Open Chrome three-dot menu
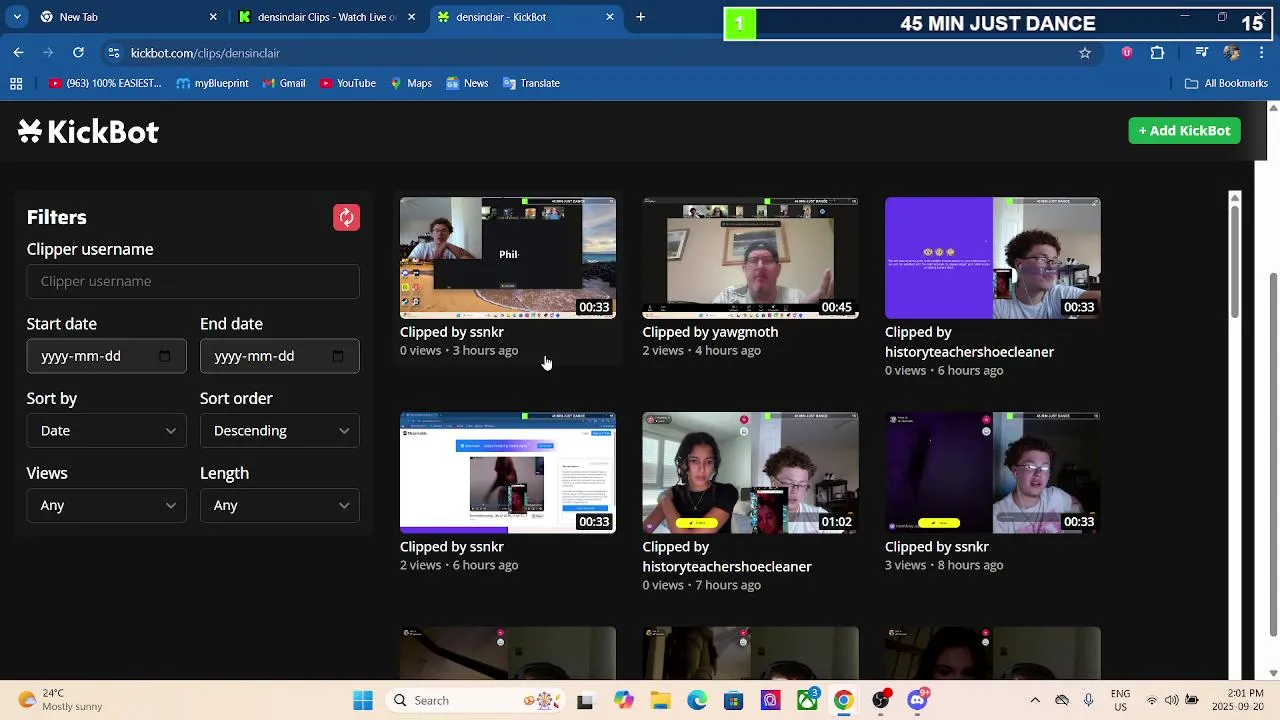This screenshot has width=1280, height=720. [1264, 53]
